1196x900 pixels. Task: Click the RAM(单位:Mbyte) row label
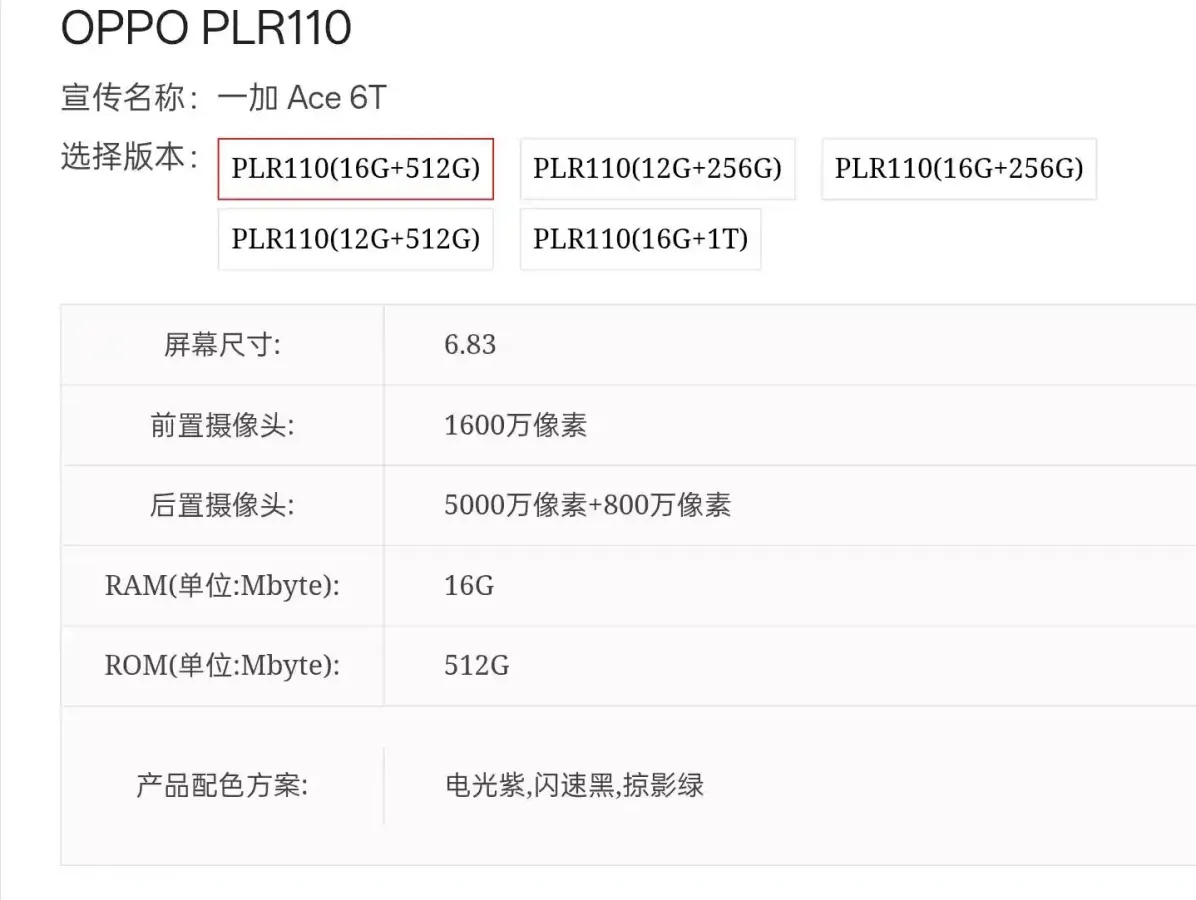pos(222,585)
